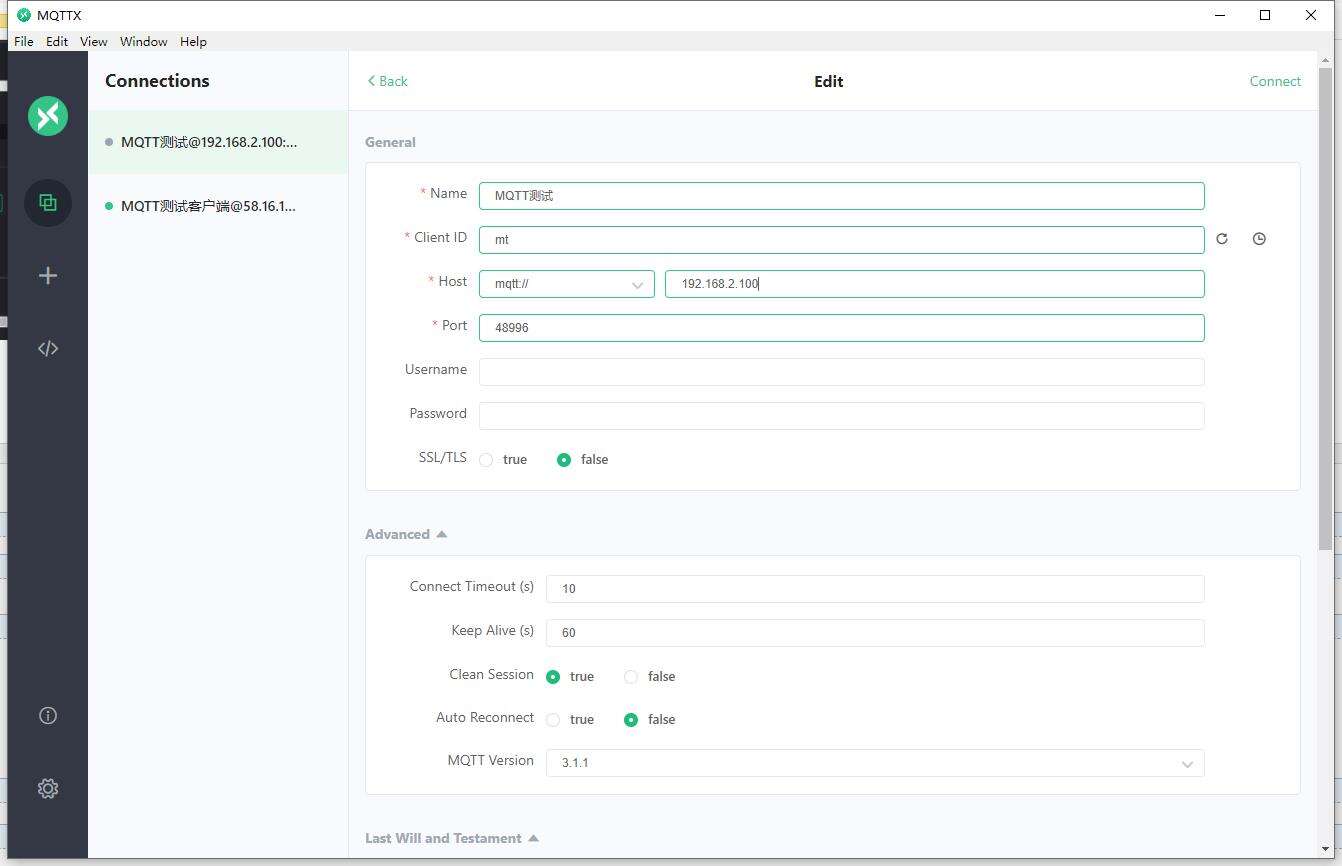Open the Settings gear icon

click(x=48, y=789)
